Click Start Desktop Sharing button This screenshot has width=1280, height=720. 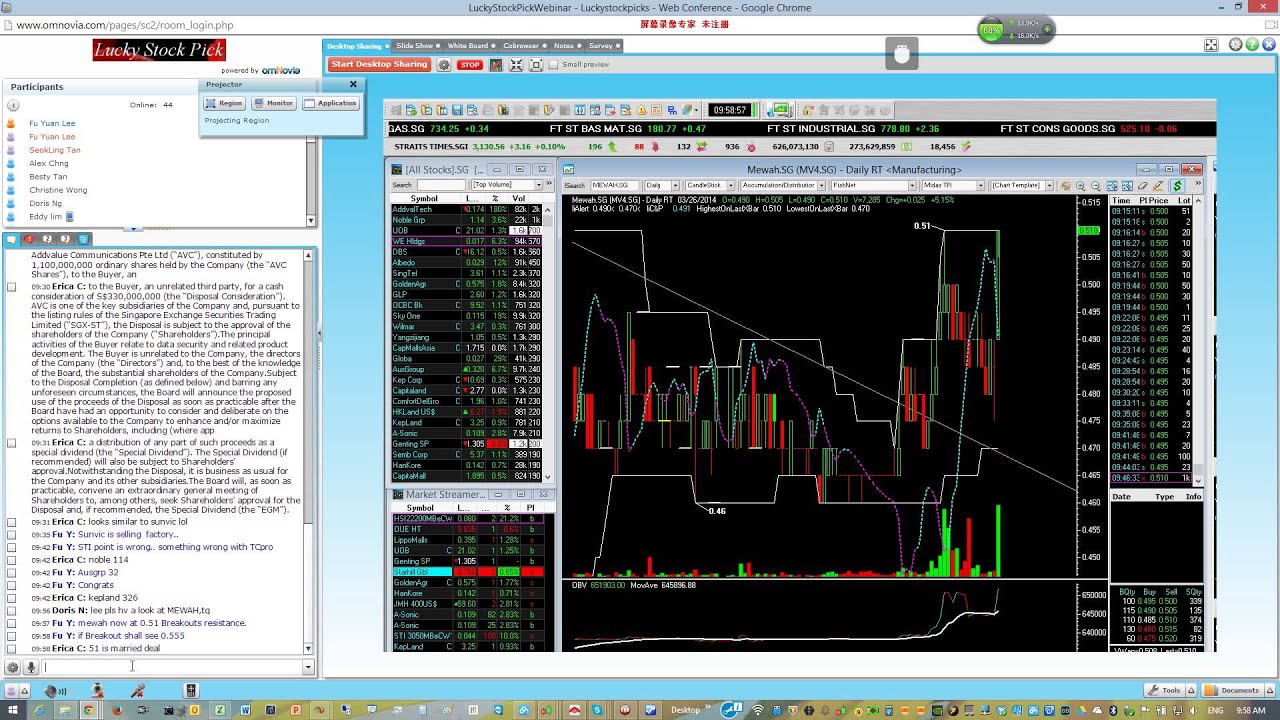pos(379,65)
